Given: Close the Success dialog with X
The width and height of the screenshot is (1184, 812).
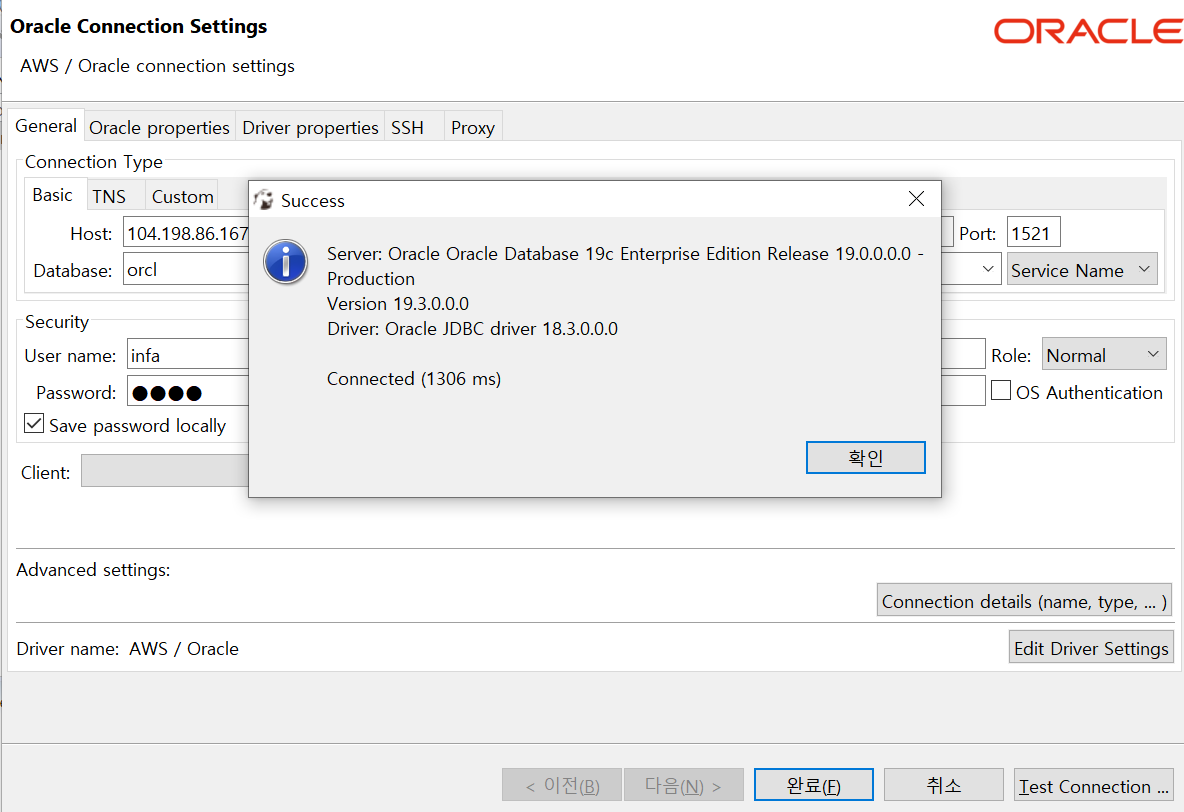Looking at the screenshot, I should 916,200.
